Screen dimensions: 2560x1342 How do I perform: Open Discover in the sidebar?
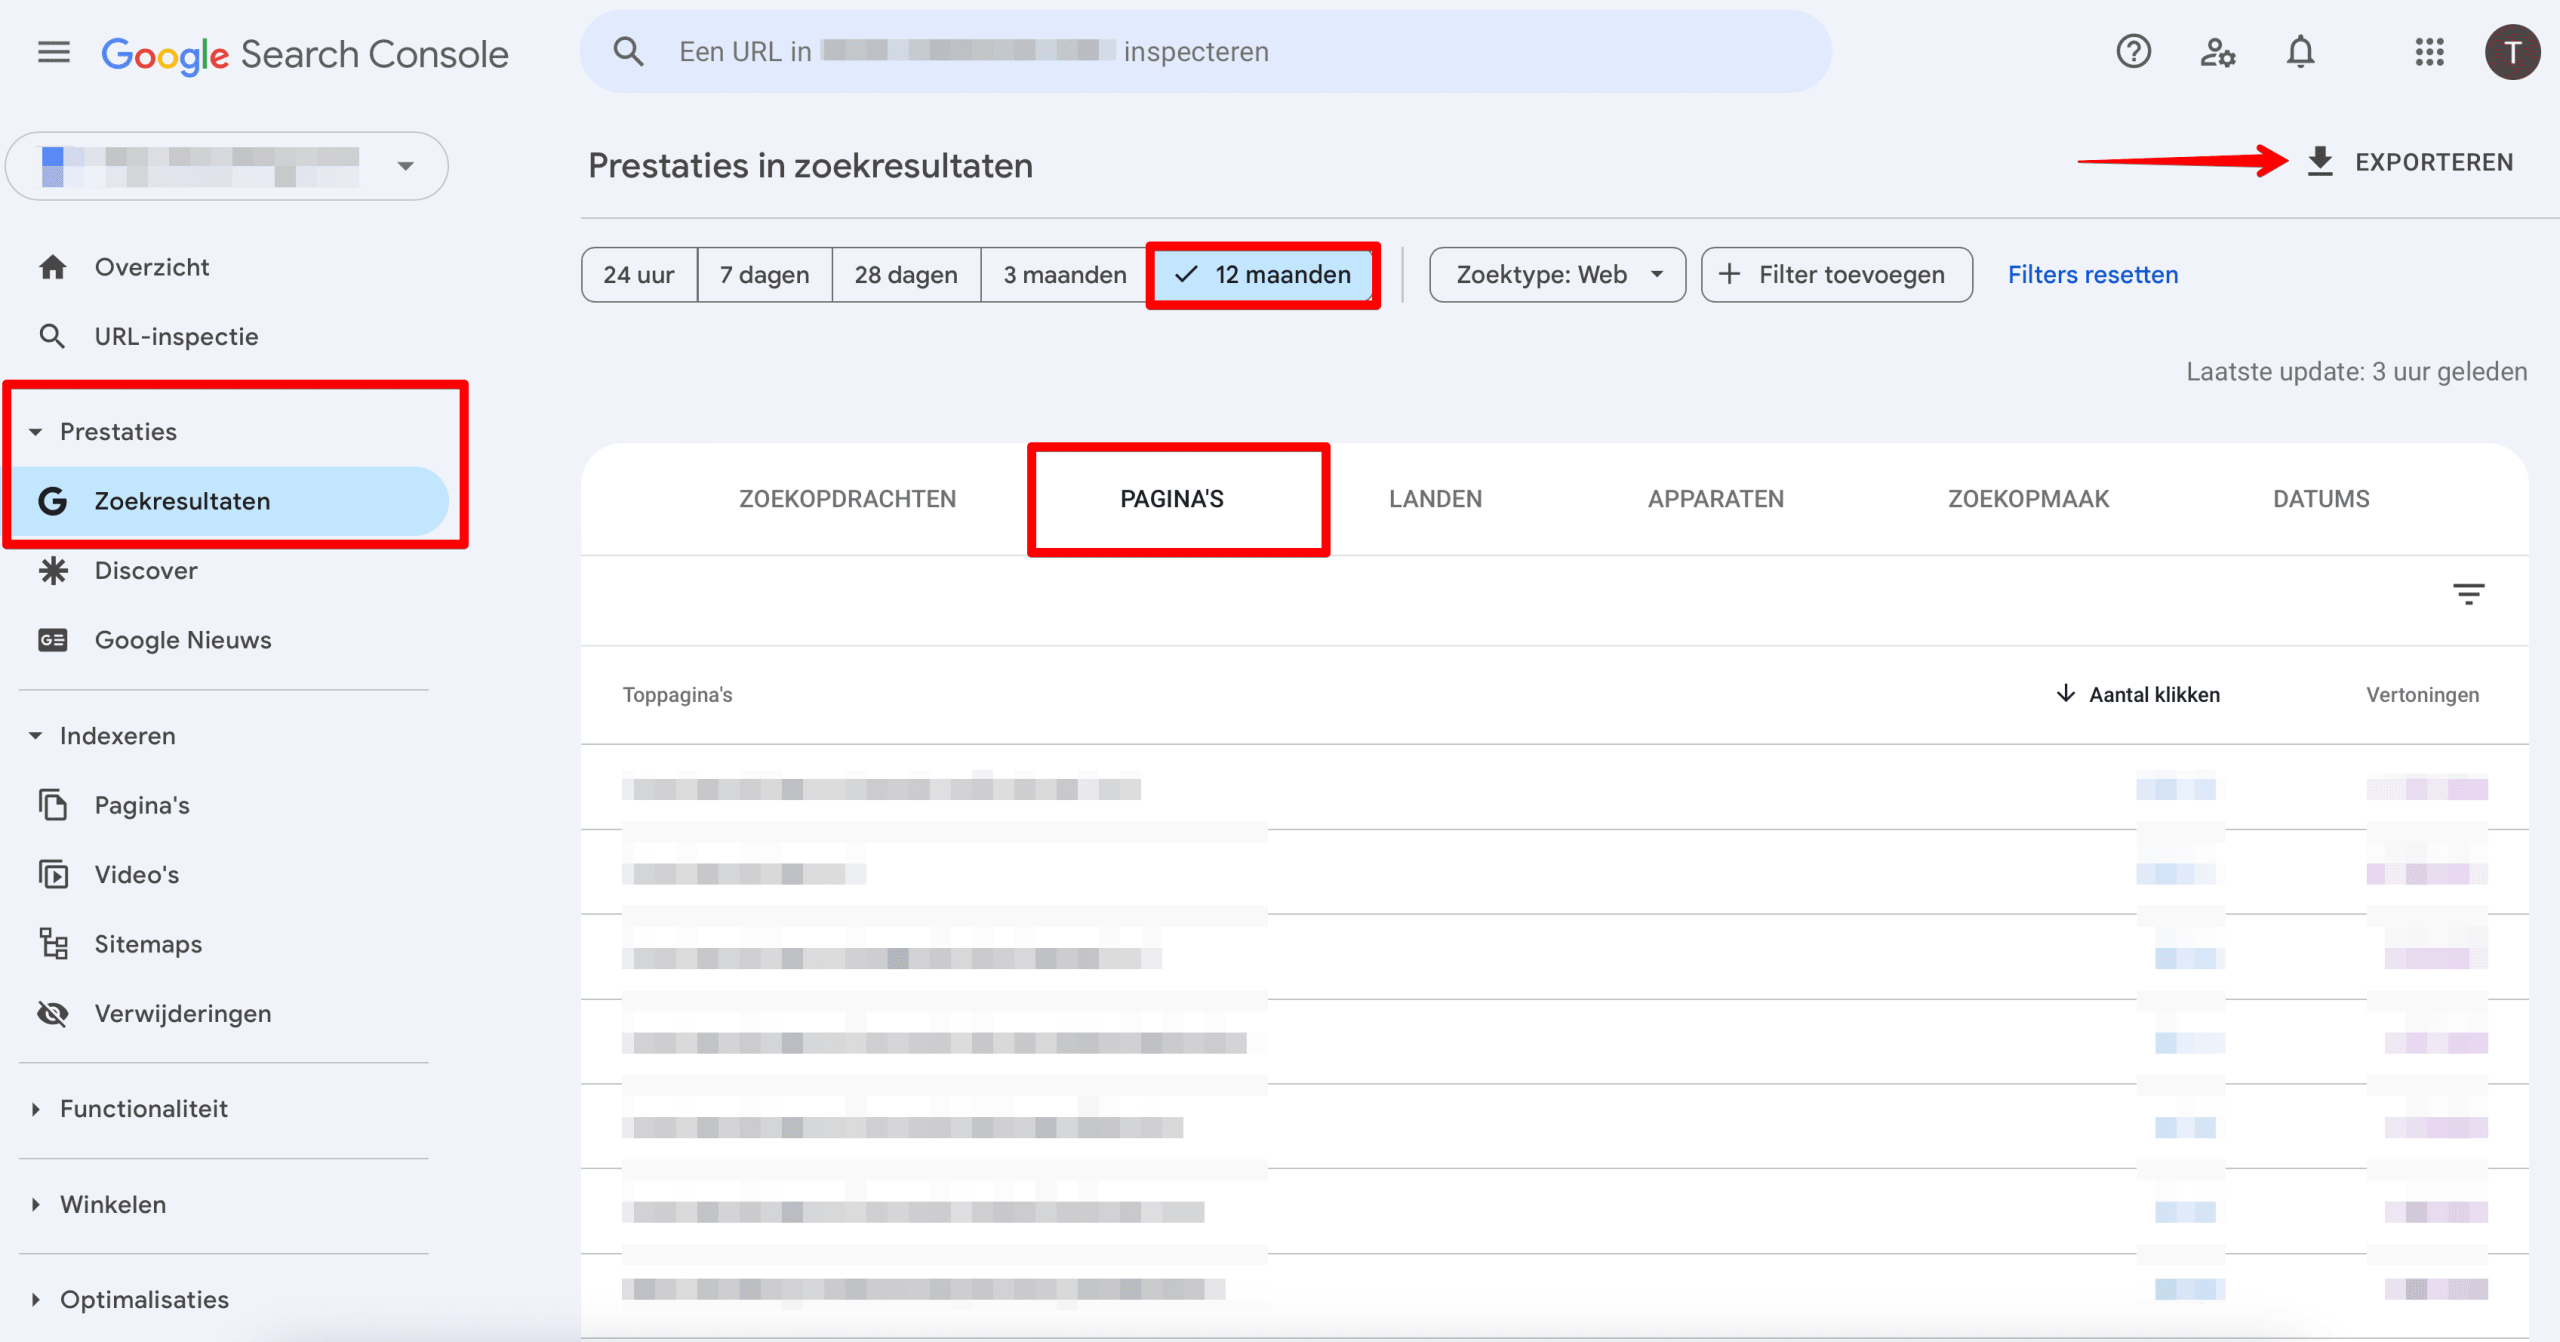pyautogui.click(x=227, y=570)
